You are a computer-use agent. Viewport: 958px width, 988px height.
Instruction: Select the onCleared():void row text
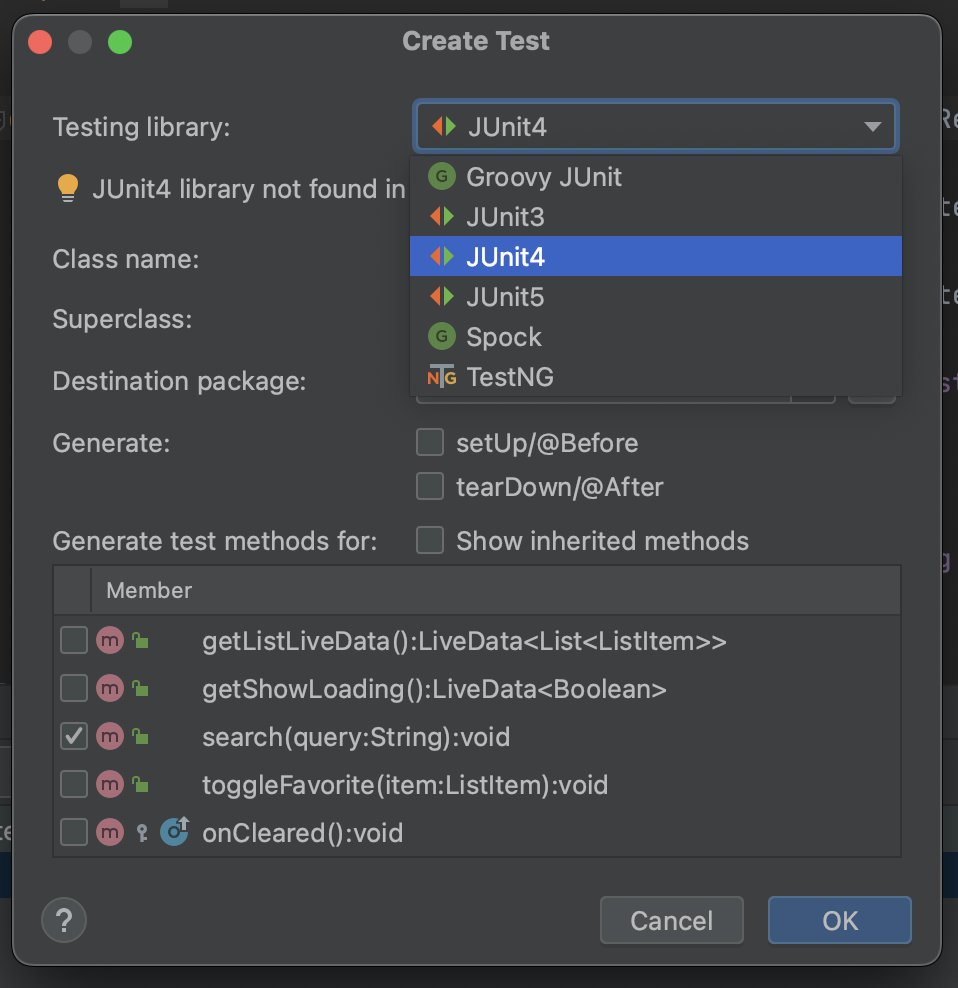click(x=303, y=833)
